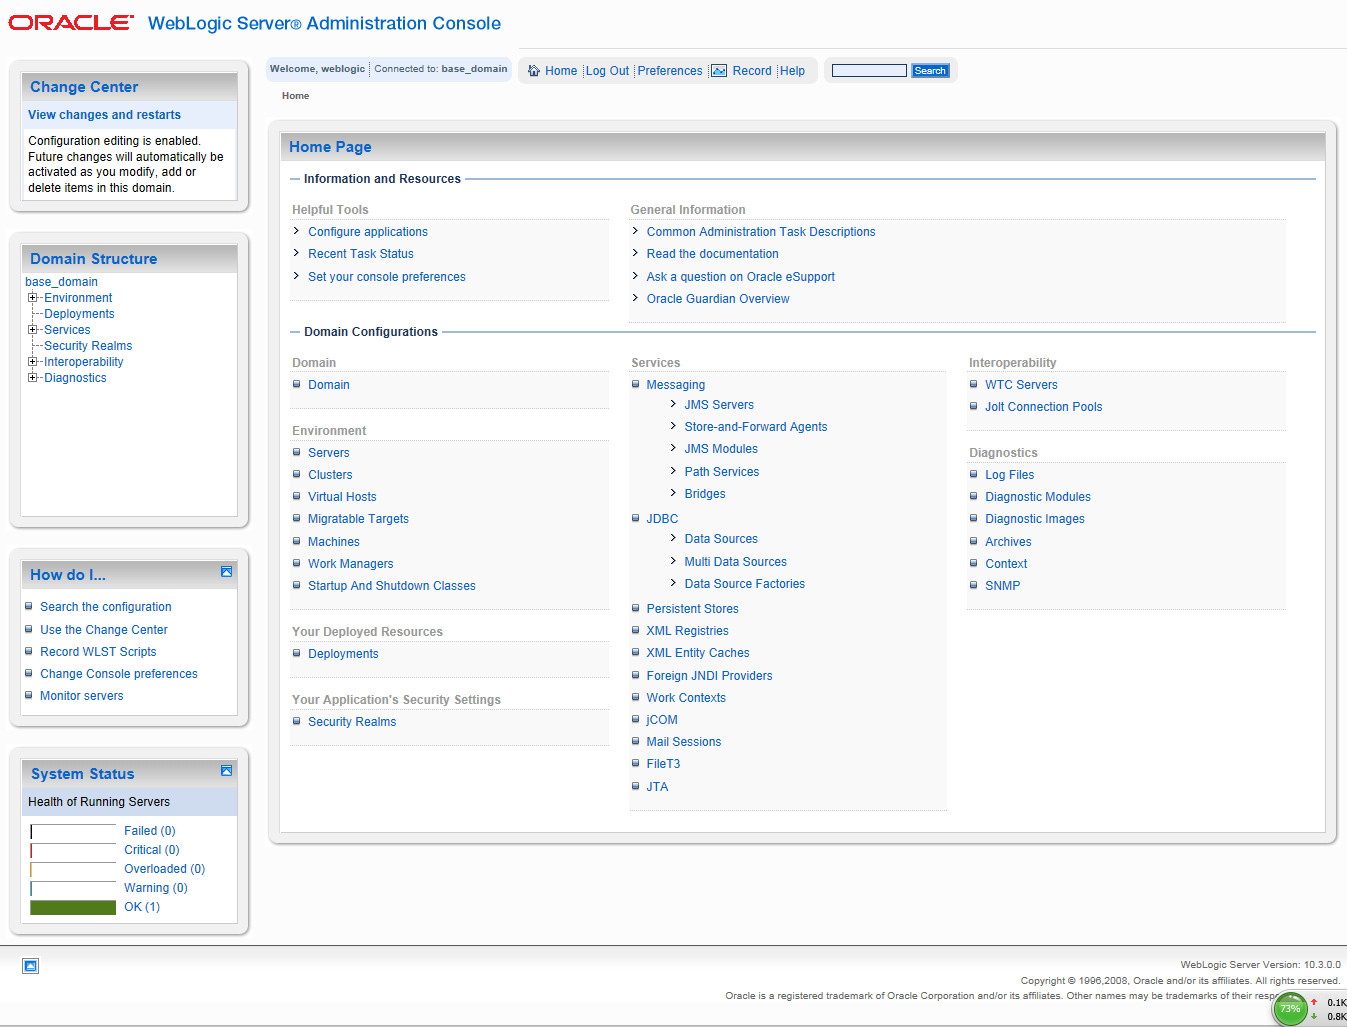Open Record WLST Scripts help link
This screenshot has width=1347, height=1027.
(x=98, y=652)
